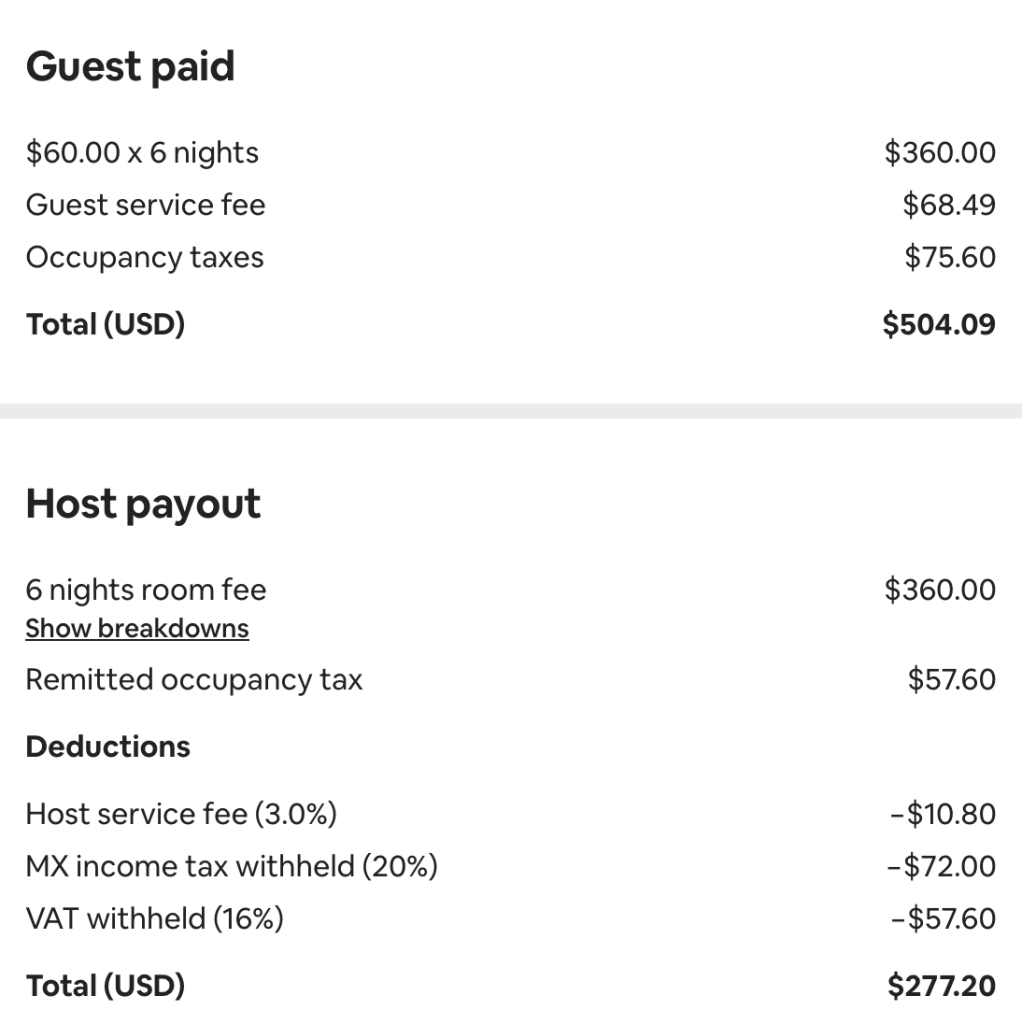This screenshot has width=1022, height=1024.
Task: Select the Occupancy taxes label
Action: point(145,257)
